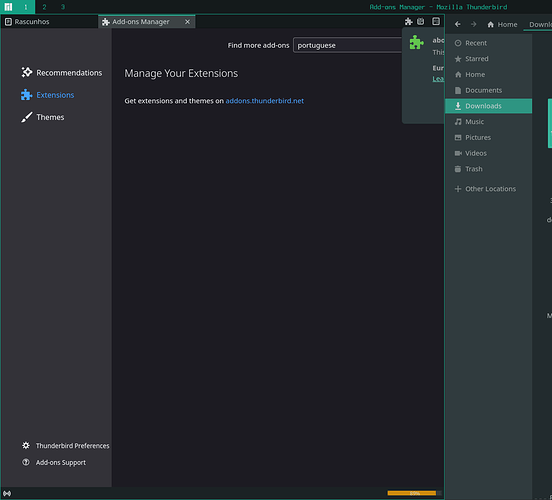The image size is (552, 500).
Task: Click the Downloads arrow icon in file sidebar
Action: pos(458,106)
